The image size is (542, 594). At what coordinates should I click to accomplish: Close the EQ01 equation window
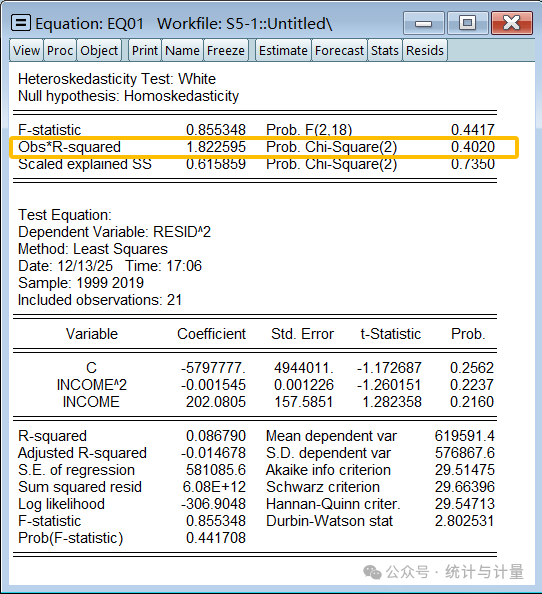(512, 23)
